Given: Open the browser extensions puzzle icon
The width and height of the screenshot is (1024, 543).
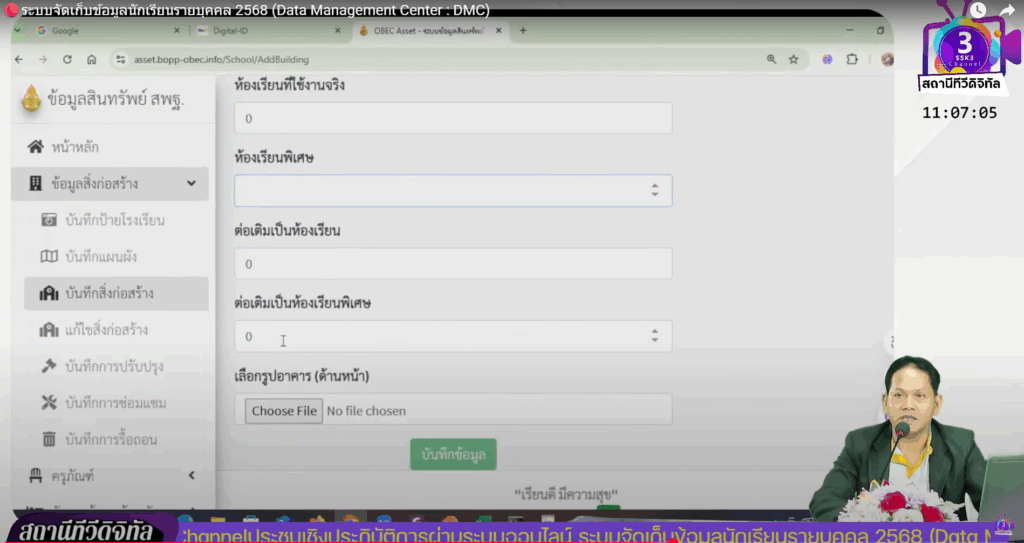Looking at the screenshot, I should point(852,59).
